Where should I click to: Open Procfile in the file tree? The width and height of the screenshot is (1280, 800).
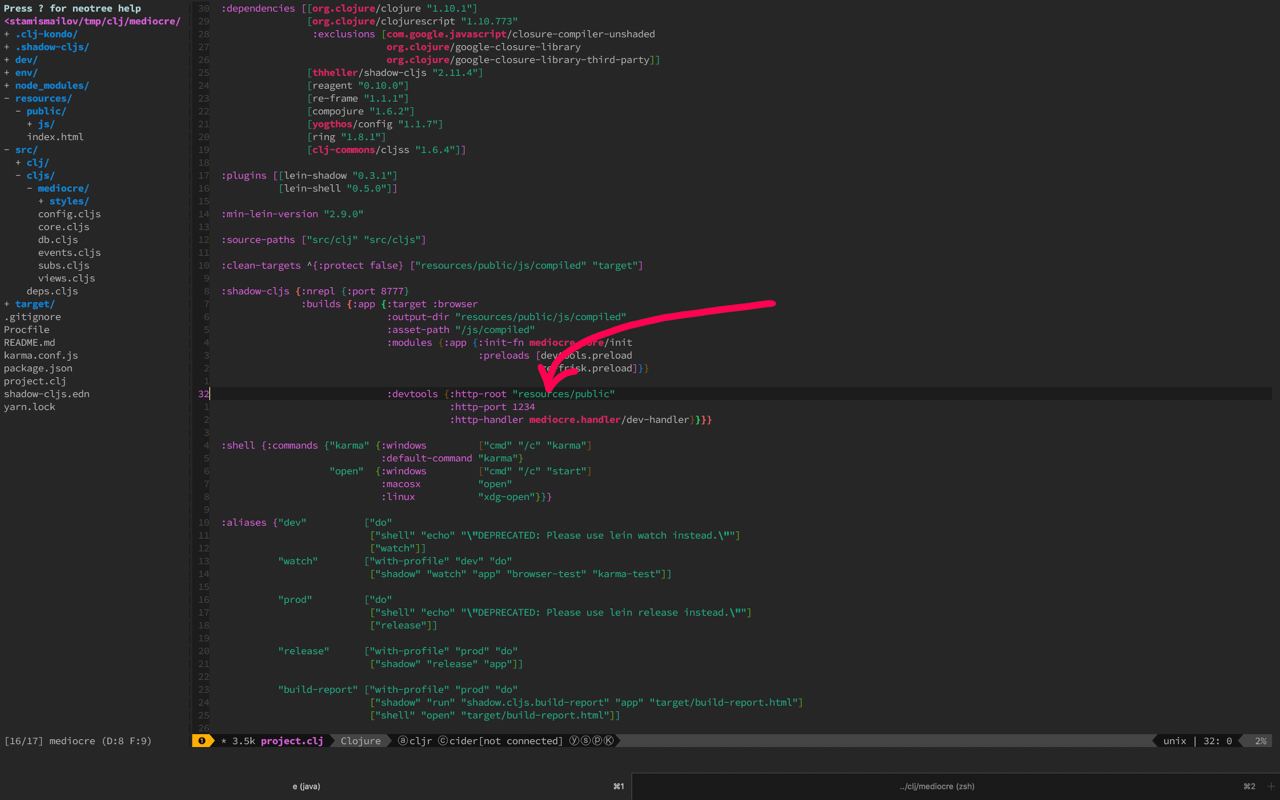coord(26,330)
